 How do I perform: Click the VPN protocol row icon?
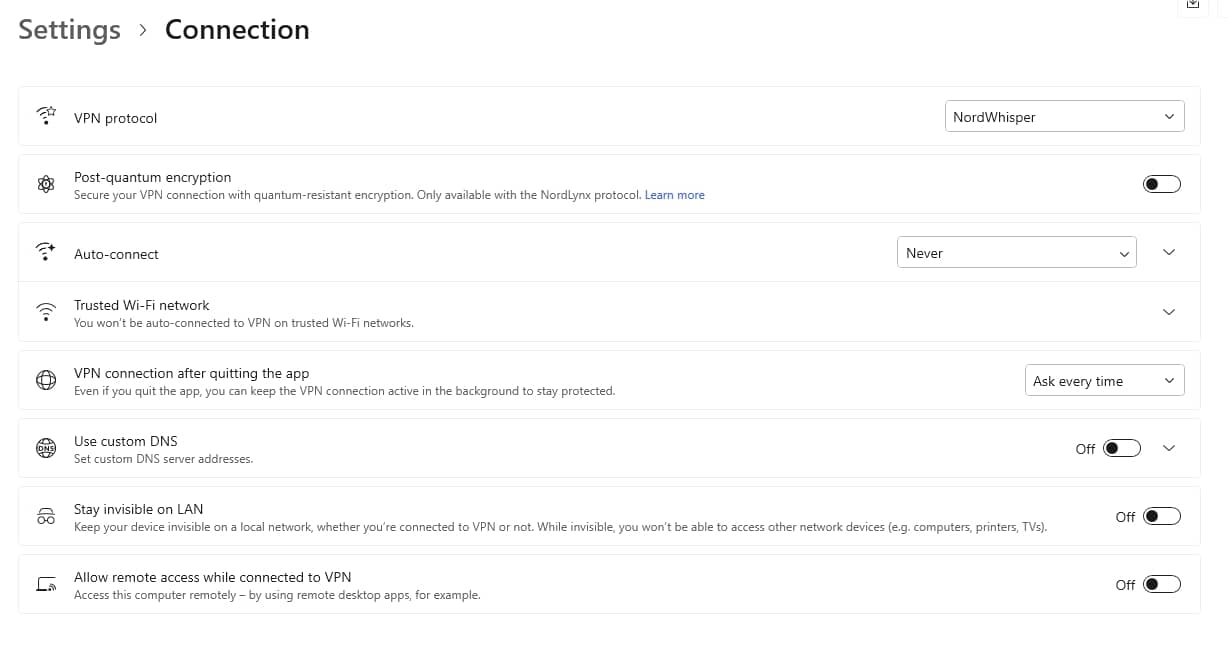tap(46, 116)
